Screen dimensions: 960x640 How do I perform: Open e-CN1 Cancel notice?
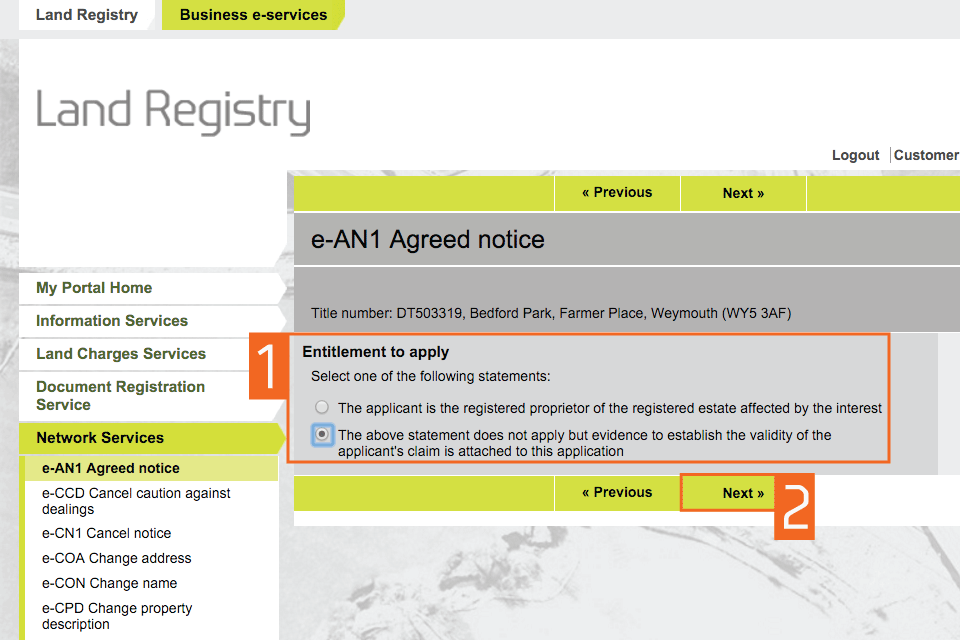click(106, 533)
